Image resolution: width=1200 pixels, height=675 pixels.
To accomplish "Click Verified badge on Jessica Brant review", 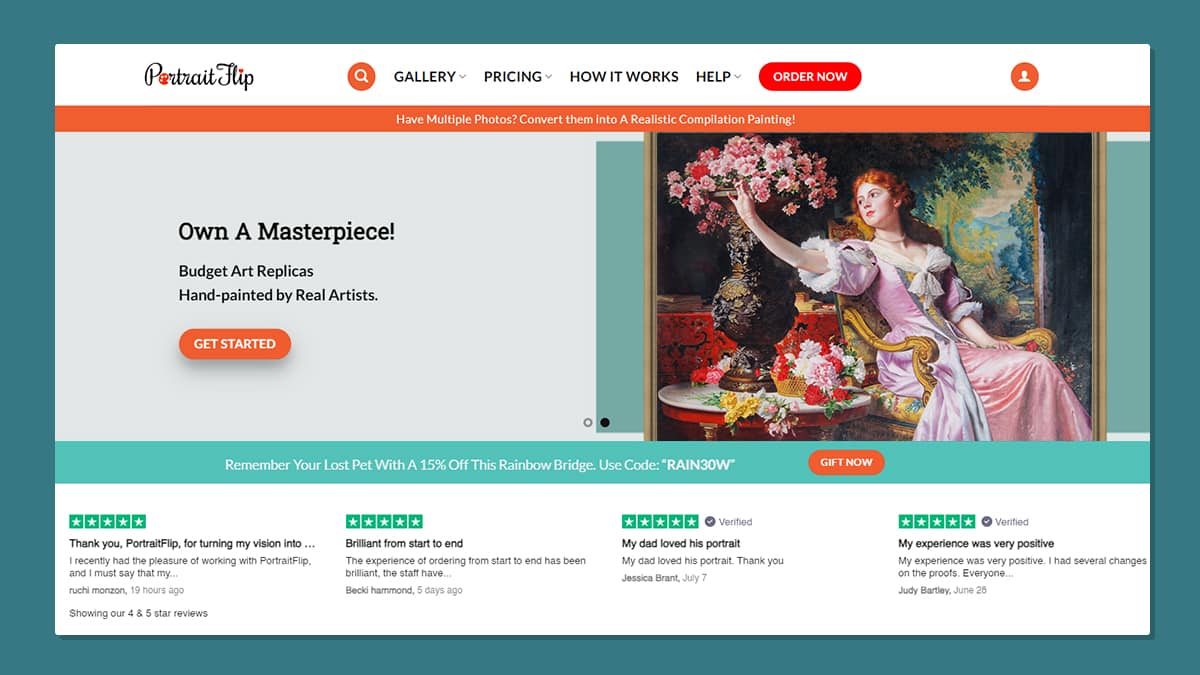I will (729, 522).
